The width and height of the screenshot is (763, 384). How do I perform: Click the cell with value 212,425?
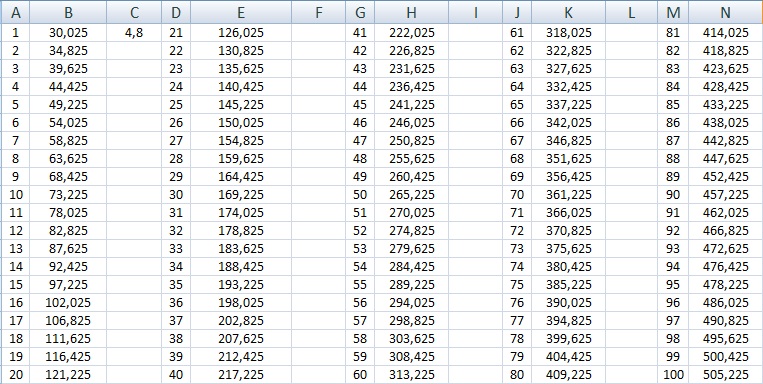click(241, 357)
